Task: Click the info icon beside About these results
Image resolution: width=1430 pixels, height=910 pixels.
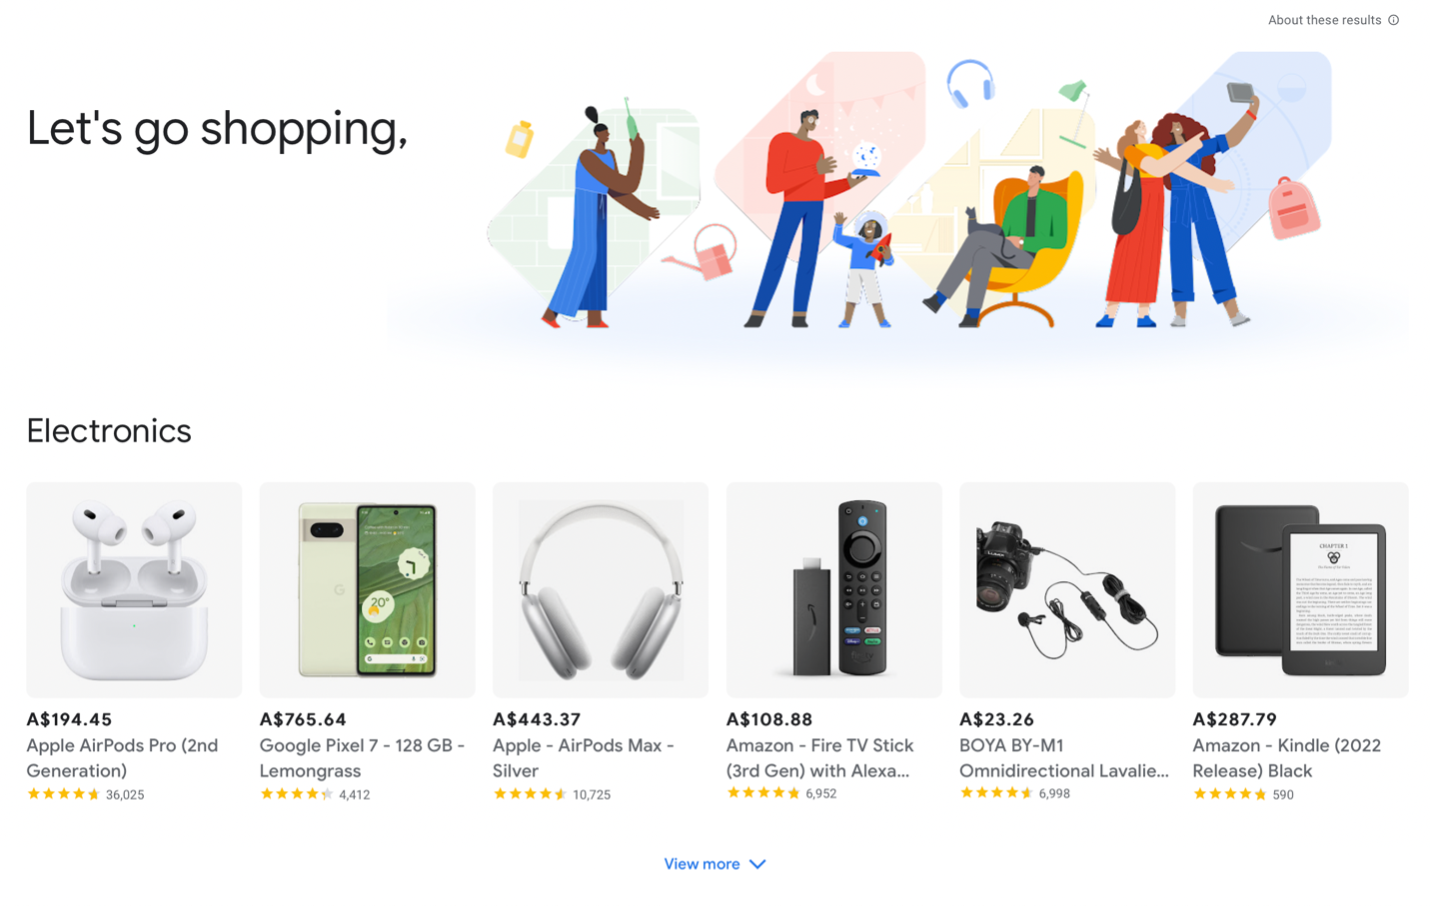Action: (1393, 20)
